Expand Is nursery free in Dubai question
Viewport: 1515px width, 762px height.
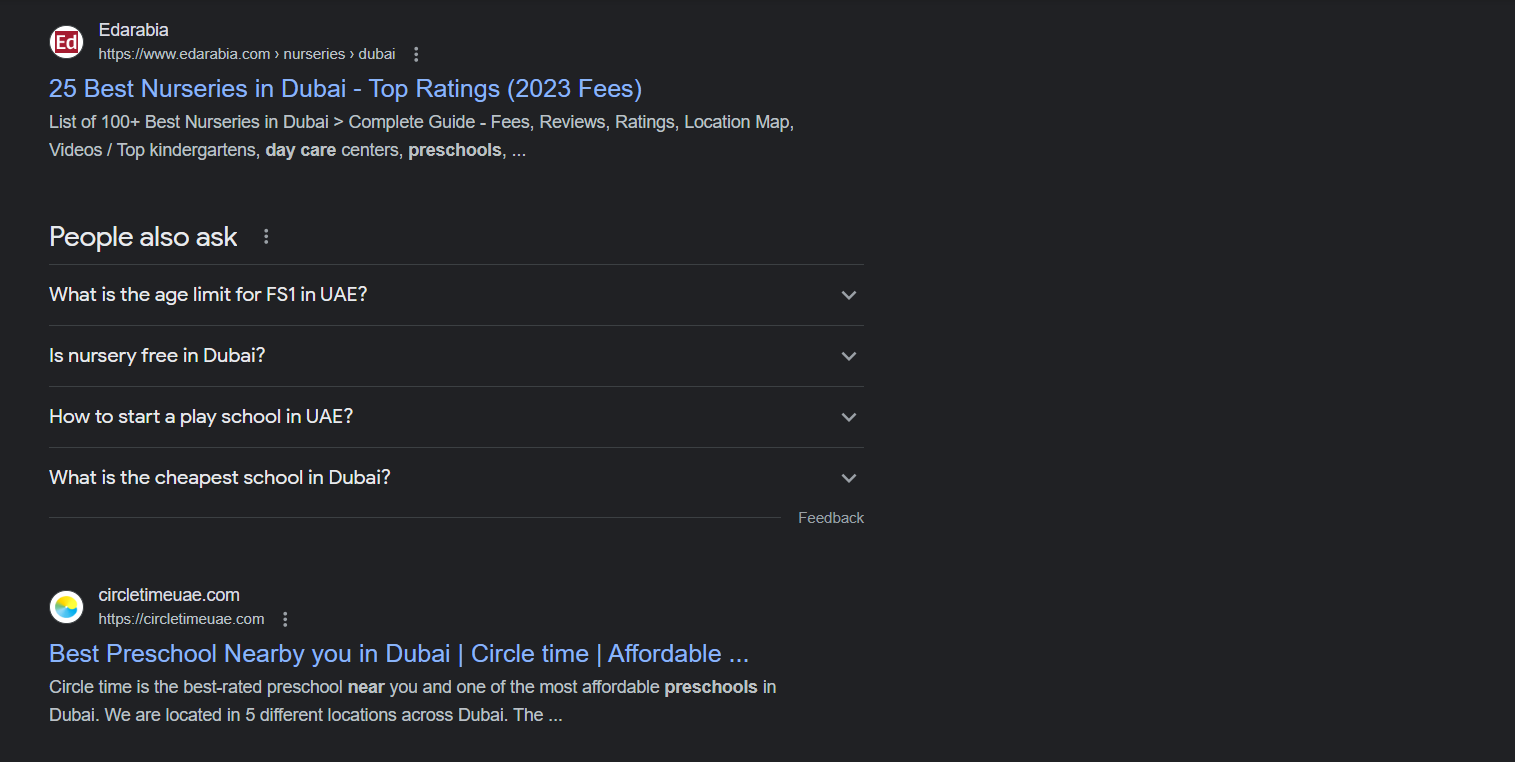coord(456,356)
